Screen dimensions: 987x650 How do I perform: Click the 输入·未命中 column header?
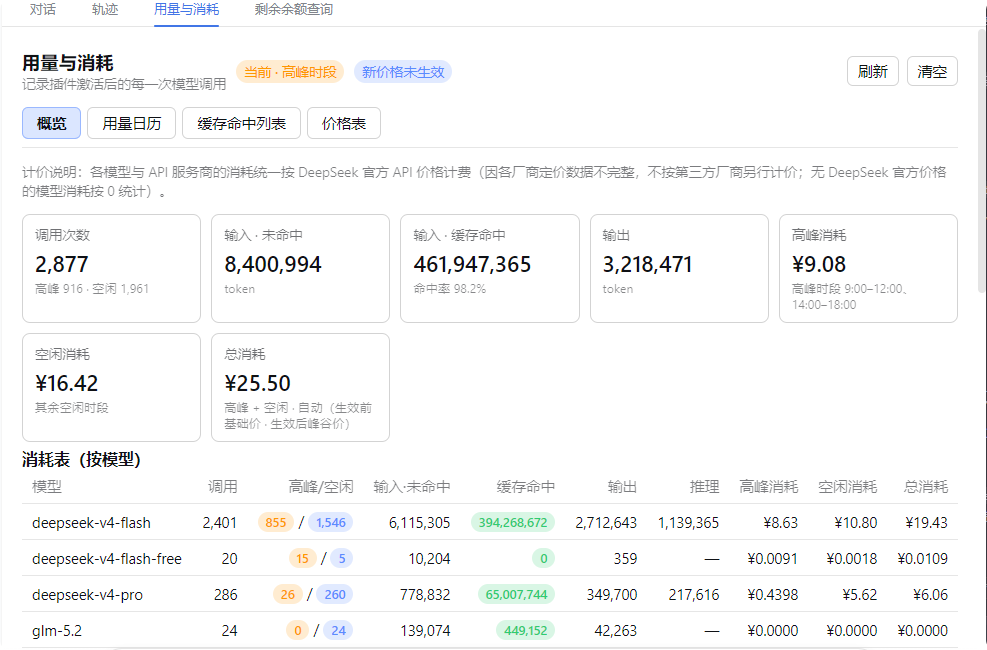(412, 486)
